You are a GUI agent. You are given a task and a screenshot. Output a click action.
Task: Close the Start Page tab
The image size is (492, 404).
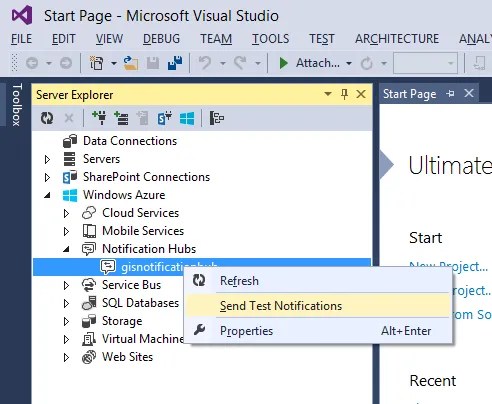point(469,93)
